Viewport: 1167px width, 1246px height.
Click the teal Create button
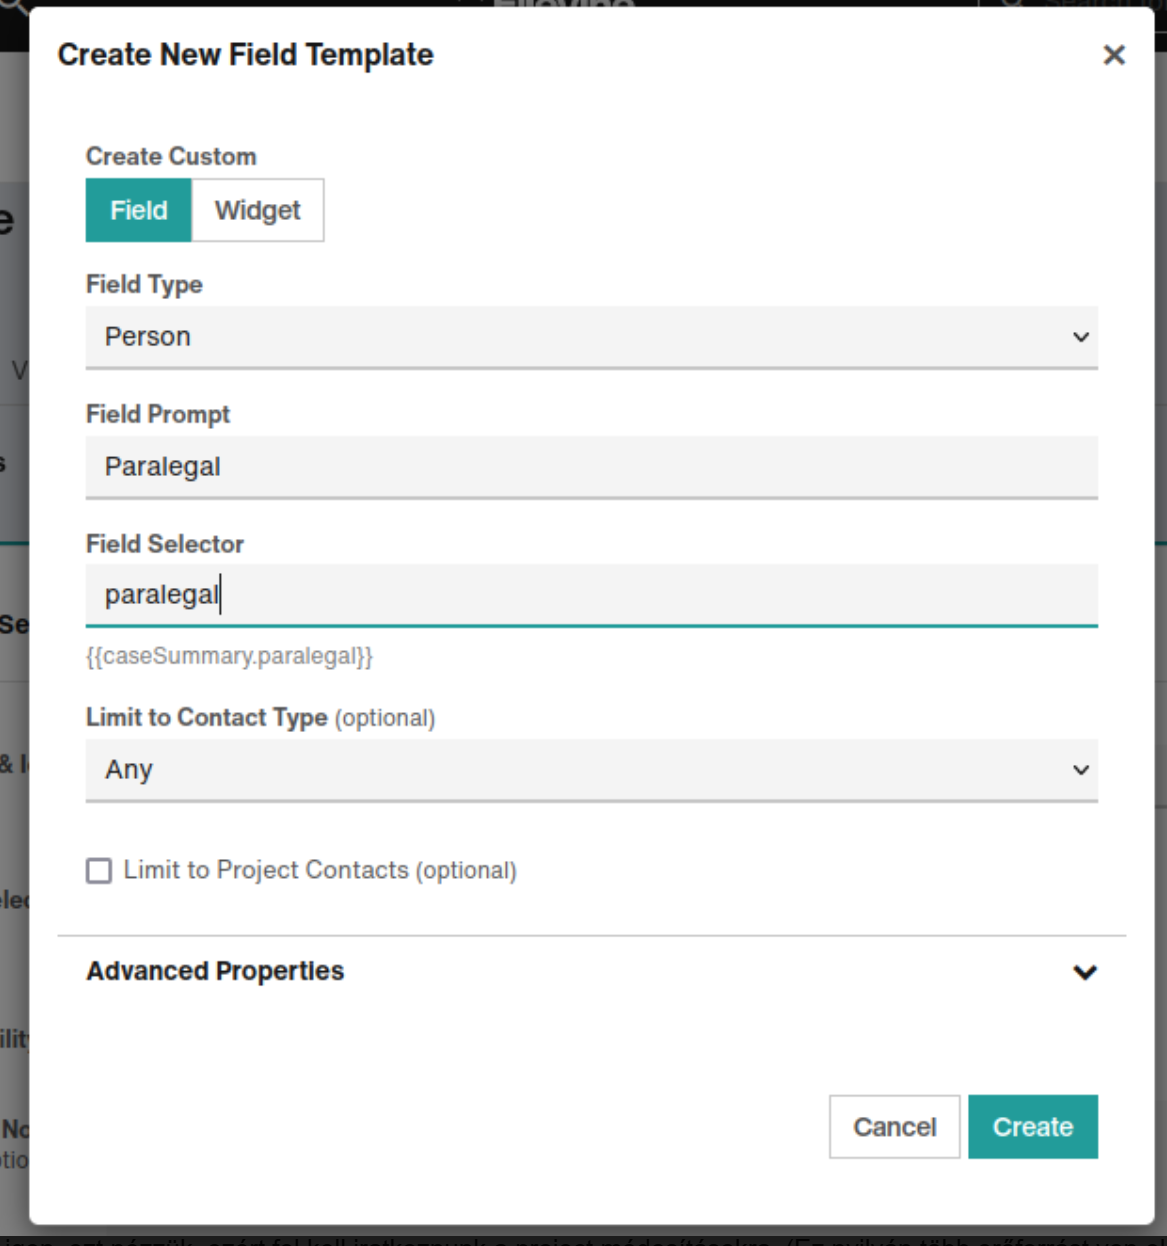1032,1127
